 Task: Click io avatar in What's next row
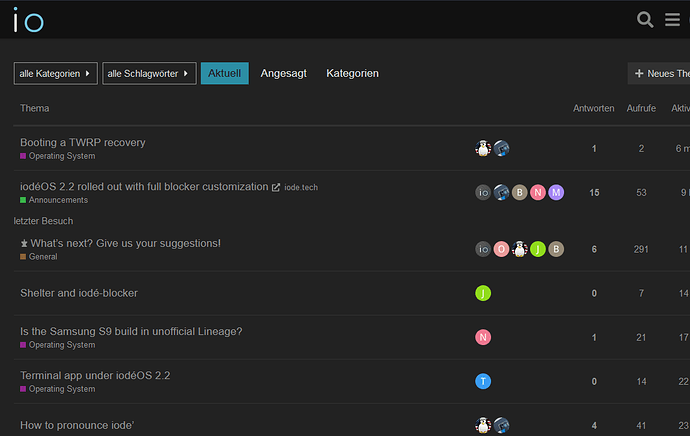pyautogui.click(x=483, y=249)
